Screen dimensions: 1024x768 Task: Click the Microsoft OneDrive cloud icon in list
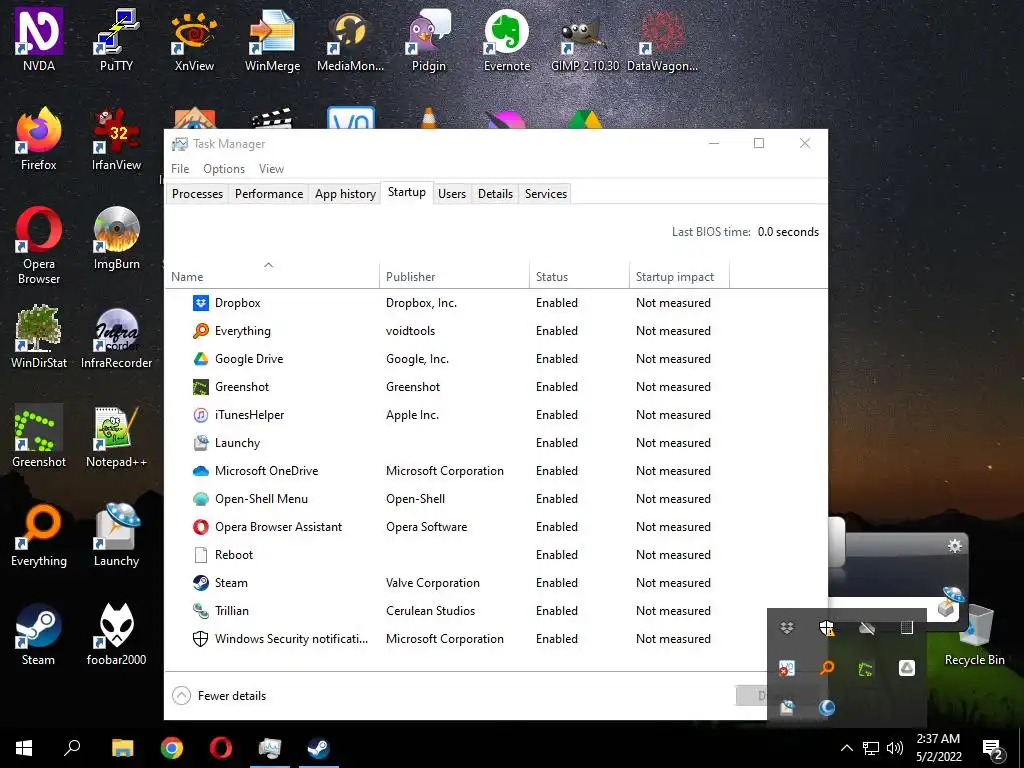point(200,471)
